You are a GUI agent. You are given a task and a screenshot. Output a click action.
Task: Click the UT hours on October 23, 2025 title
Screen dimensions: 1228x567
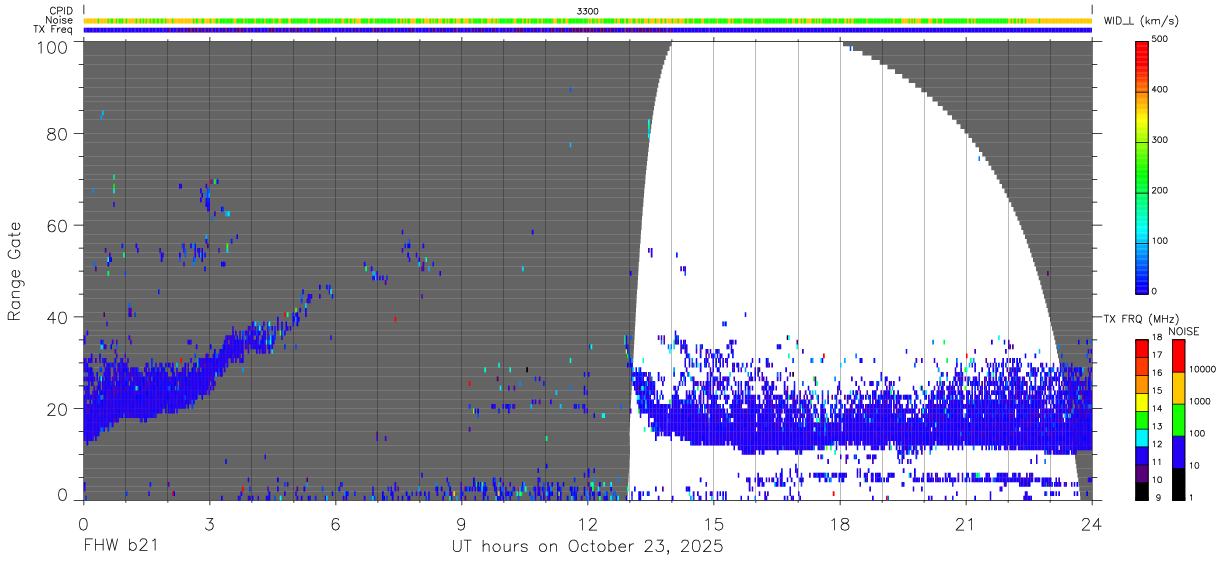click(x=586, y=546)
